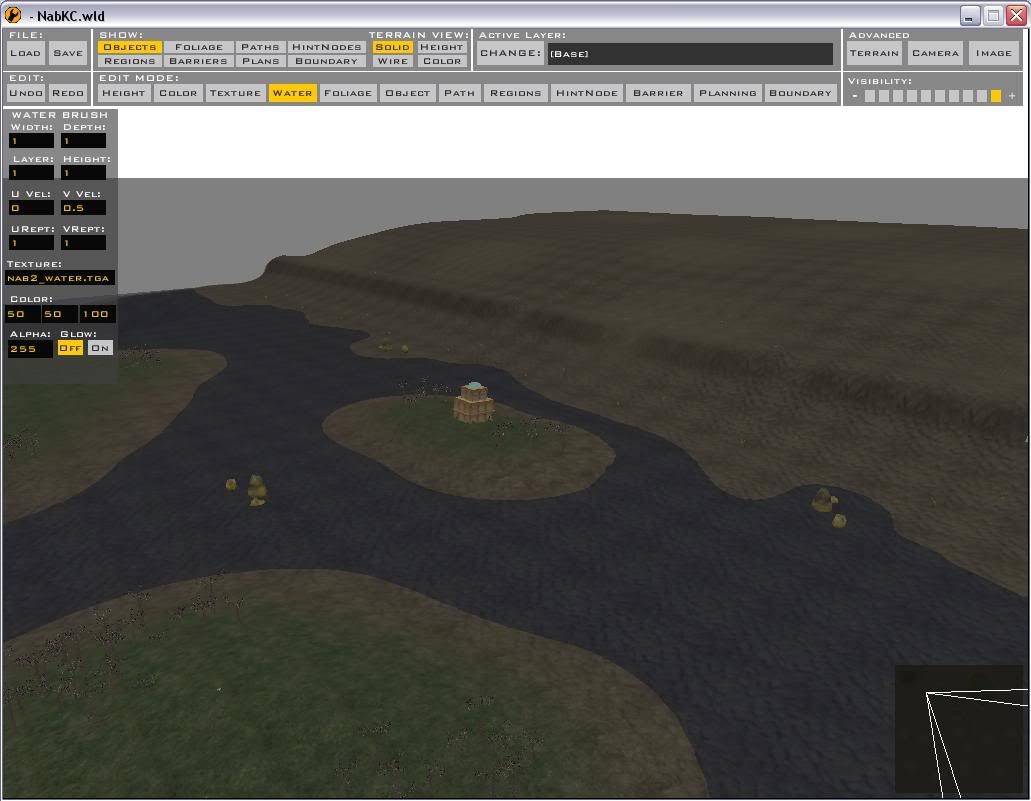
Task: Edit second water color value 50
Action: coord(59,314)
